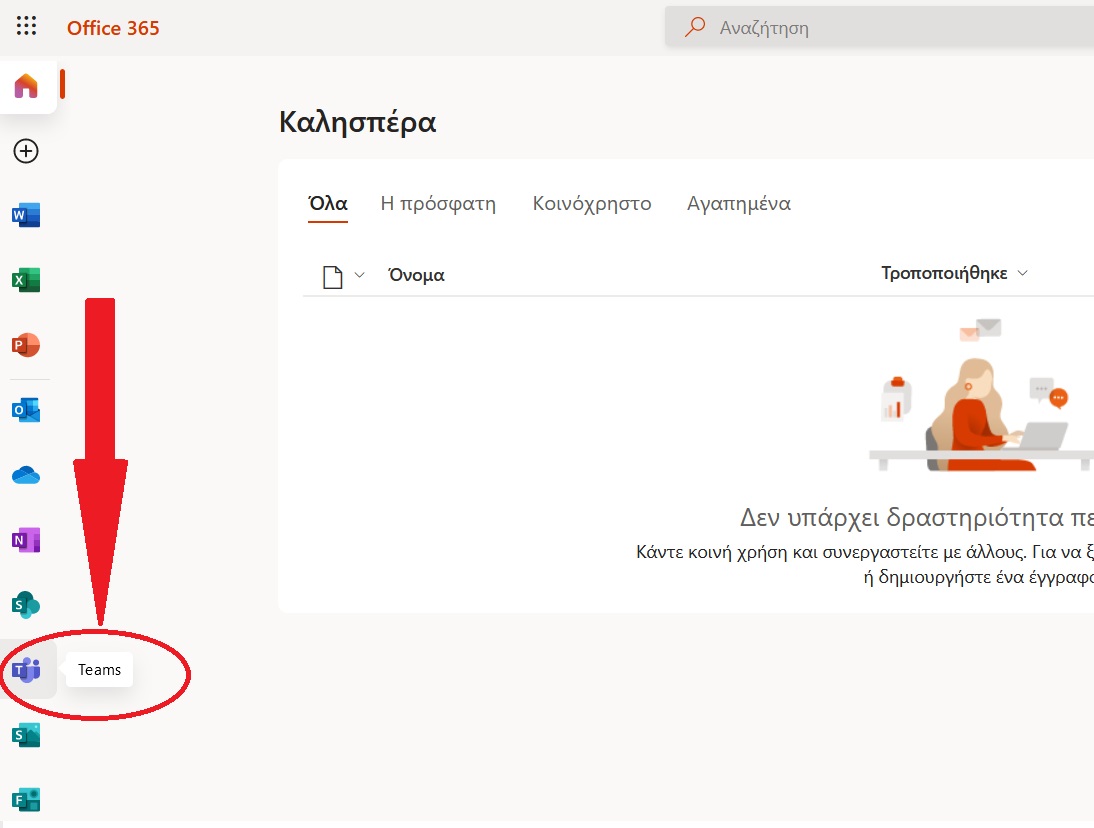The height and width of the screenshot is (828, 1094).
Task: Open Outlook mail from the sidebar
Action: coord(26,410)
